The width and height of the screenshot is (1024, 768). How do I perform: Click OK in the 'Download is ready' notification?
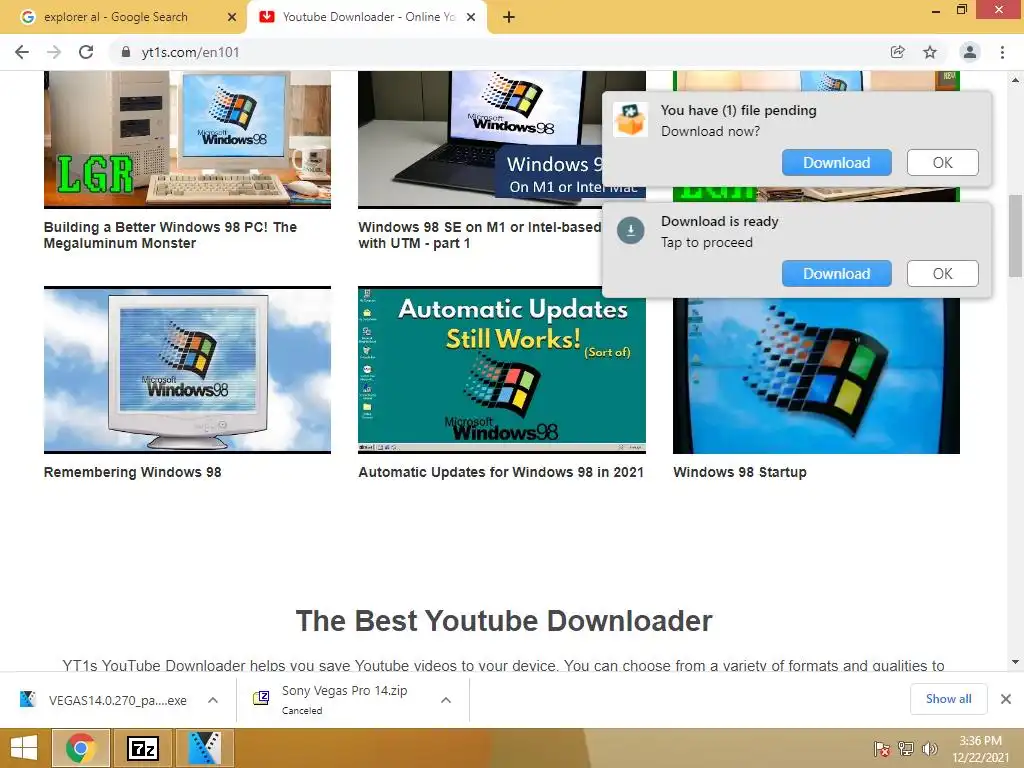point(942,274)
